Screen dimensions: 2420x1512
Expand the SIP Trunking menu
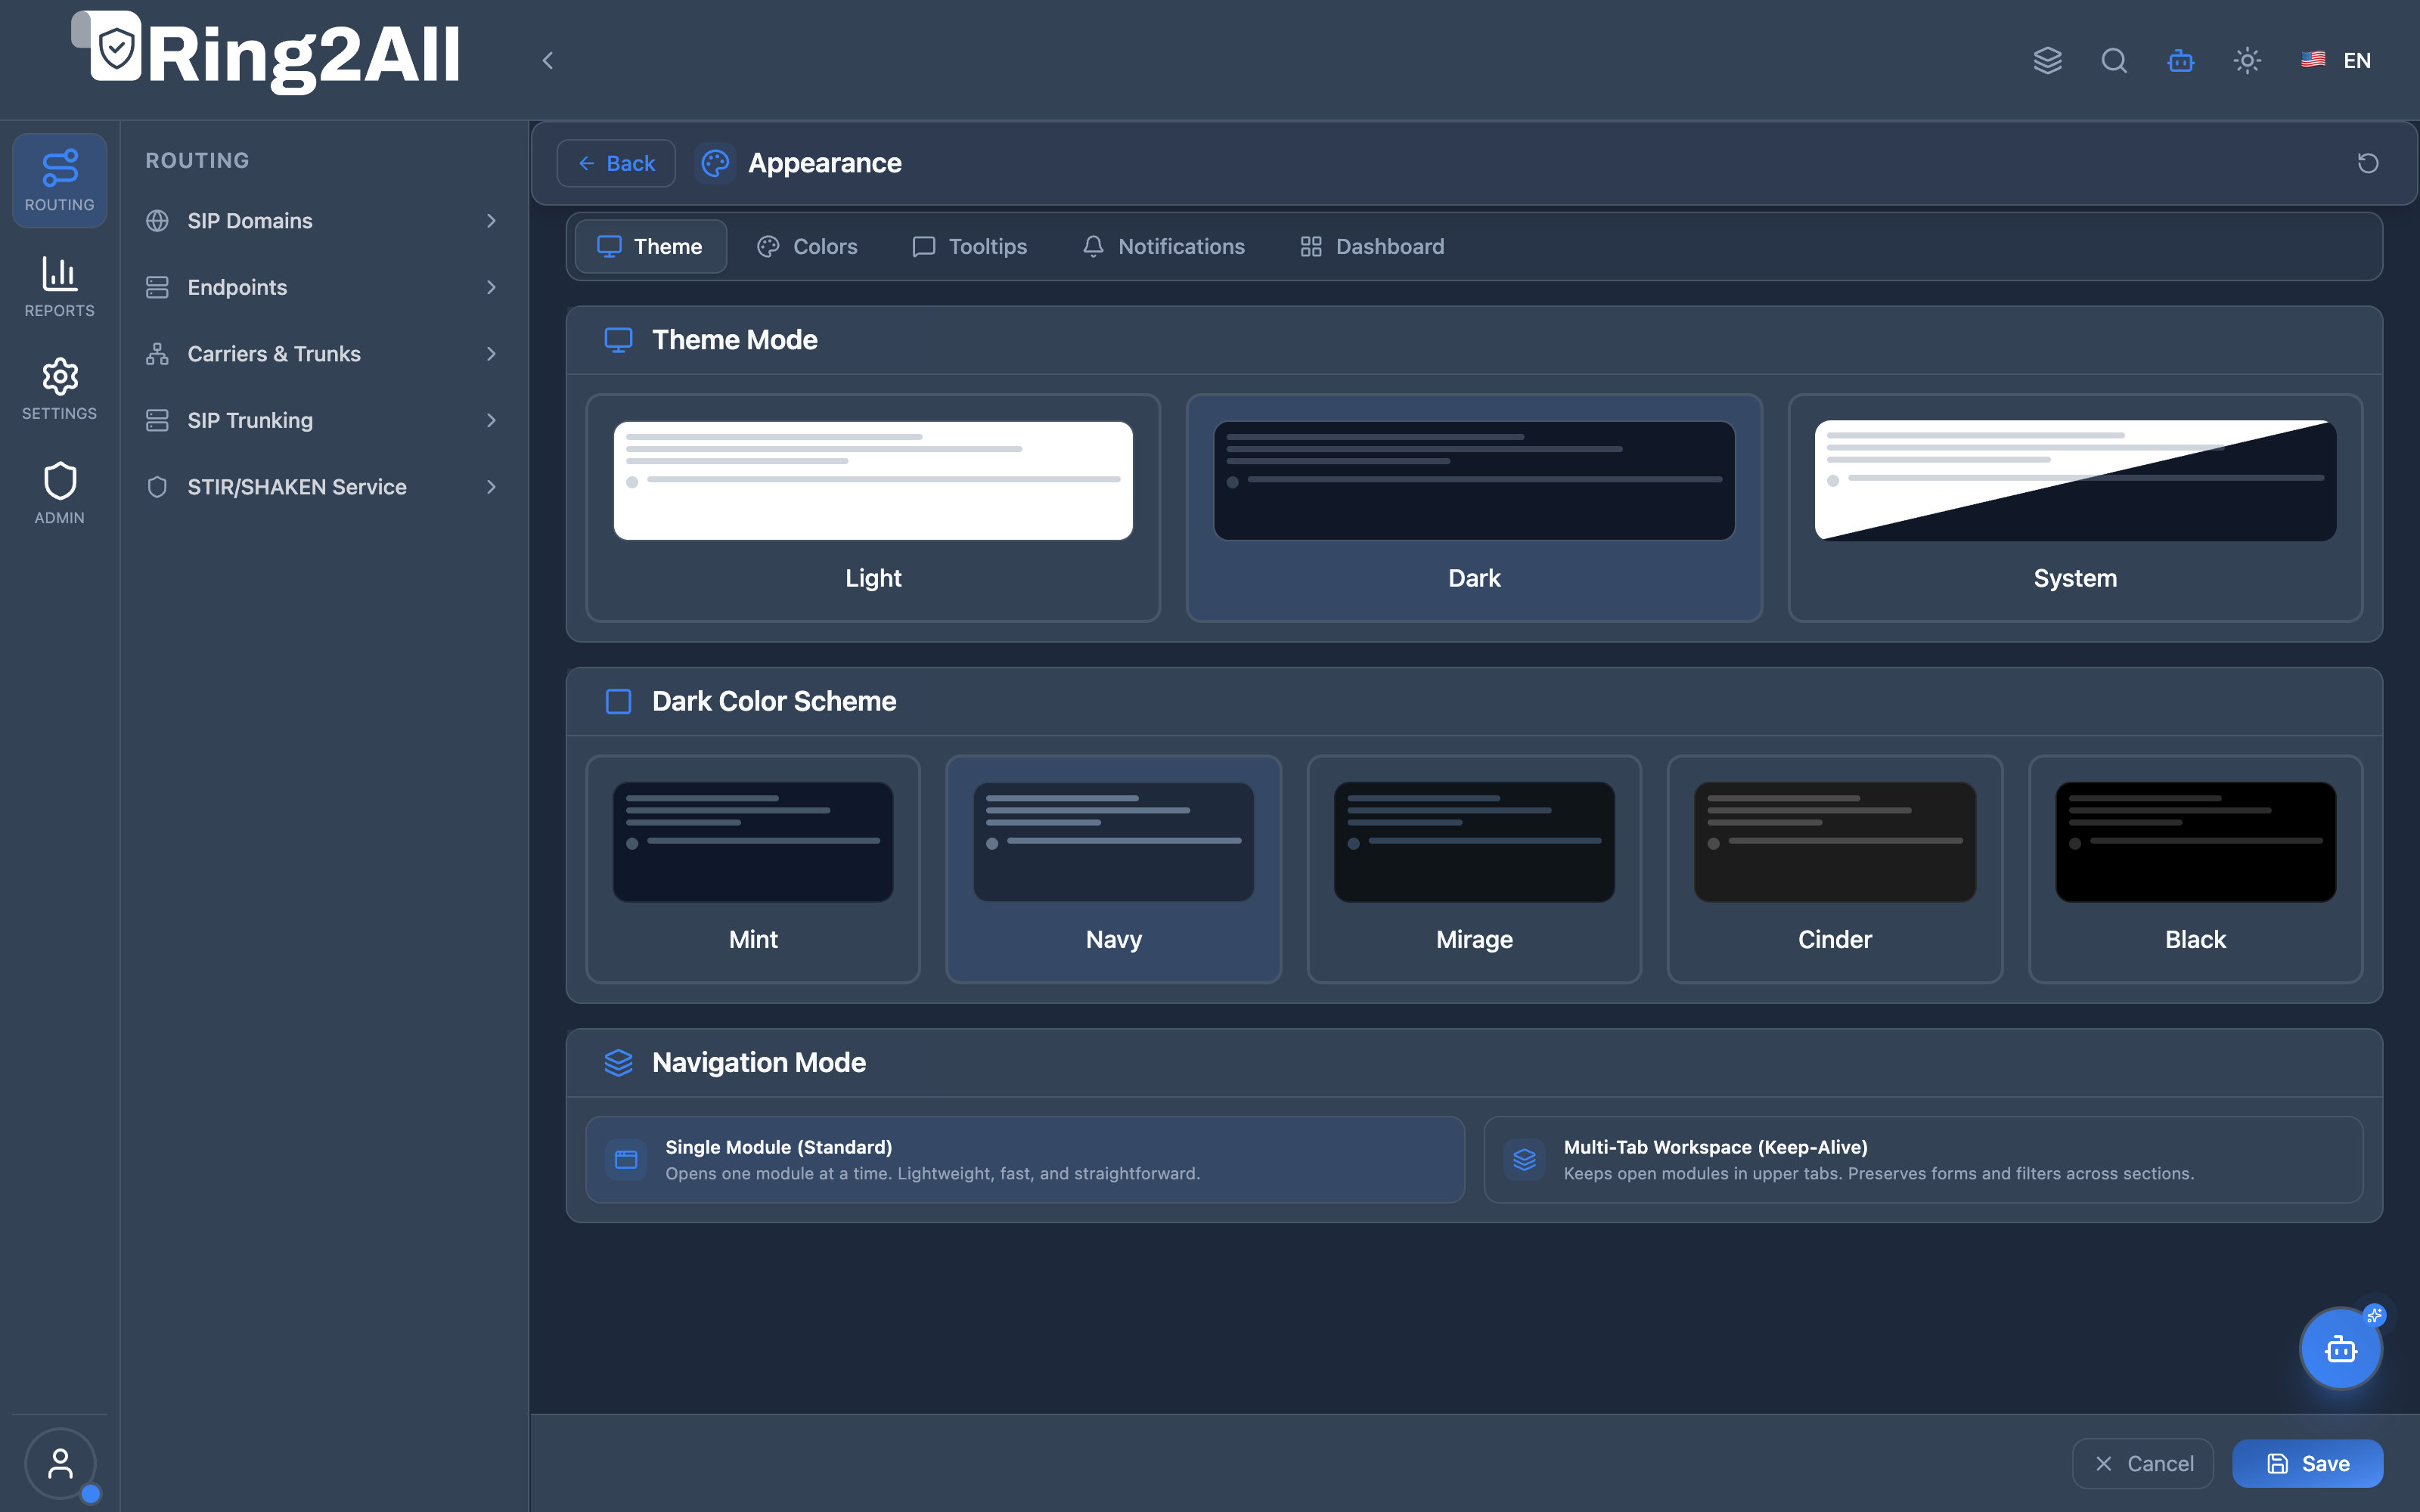(x=322, y=421)
